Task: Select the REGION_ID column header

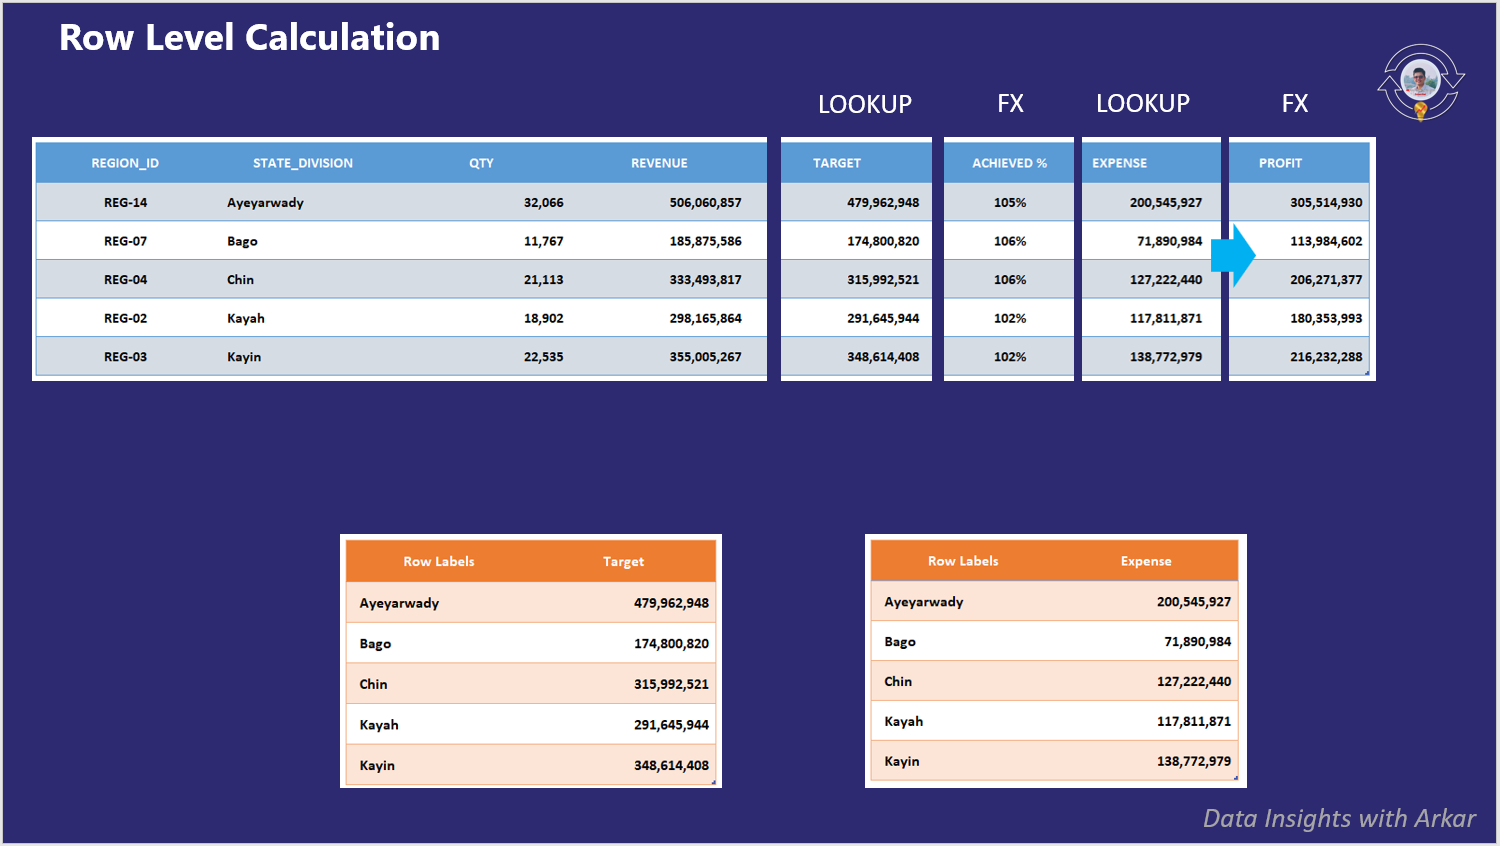Action: click(x=125, y=162)
